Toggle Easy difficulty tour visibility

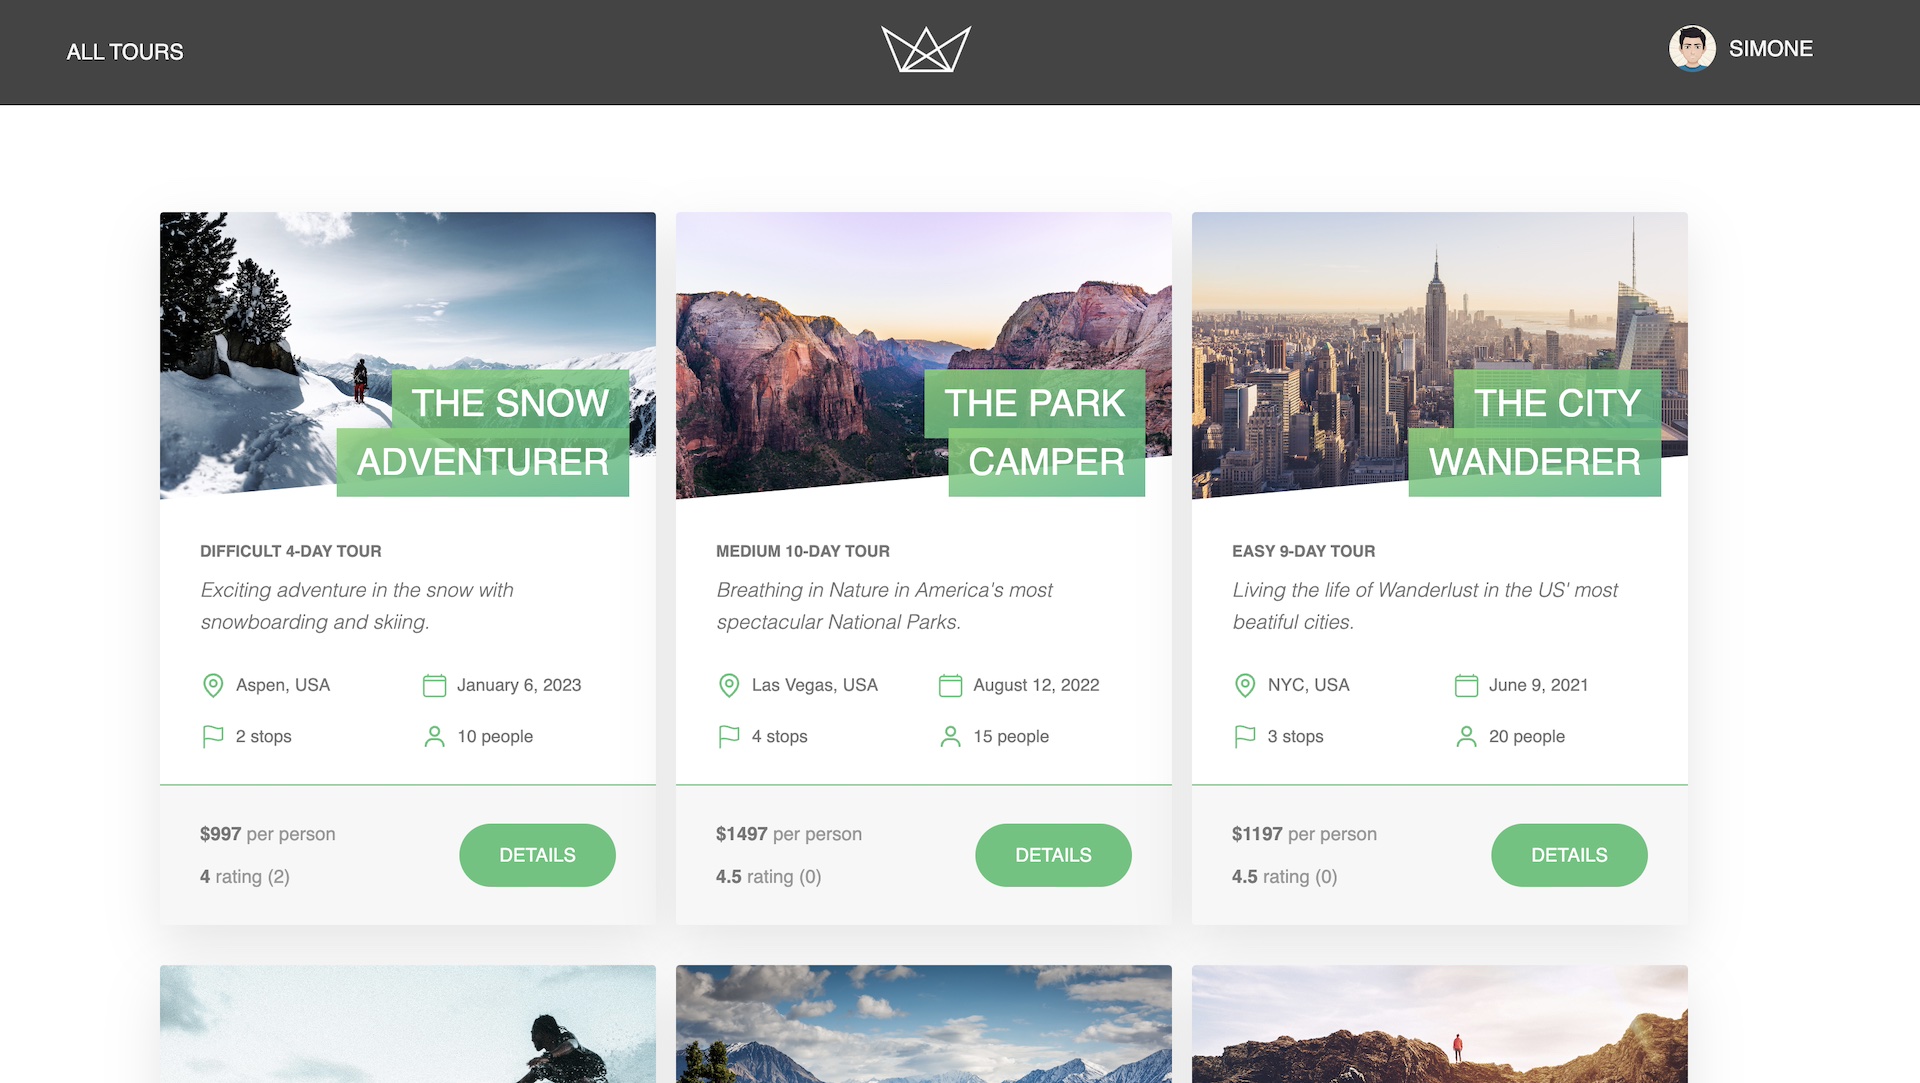click(1302, 551)
